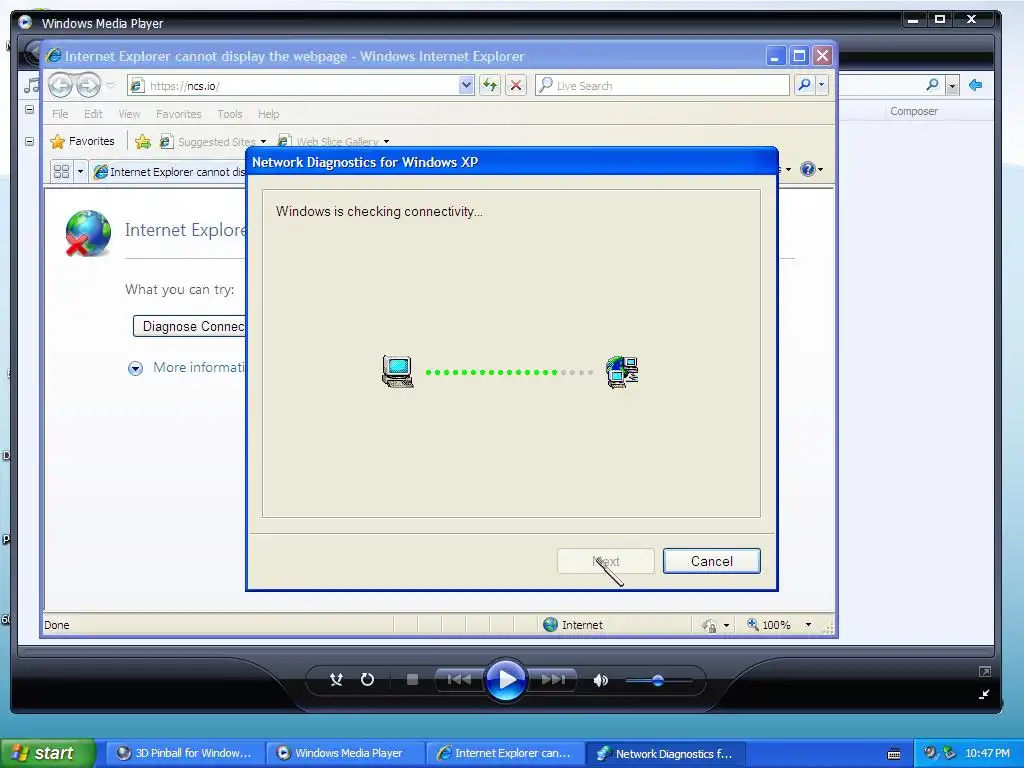Click the Diagnose Connection Problems button
Screen dimensions: 1024x768
click(189, 326)
